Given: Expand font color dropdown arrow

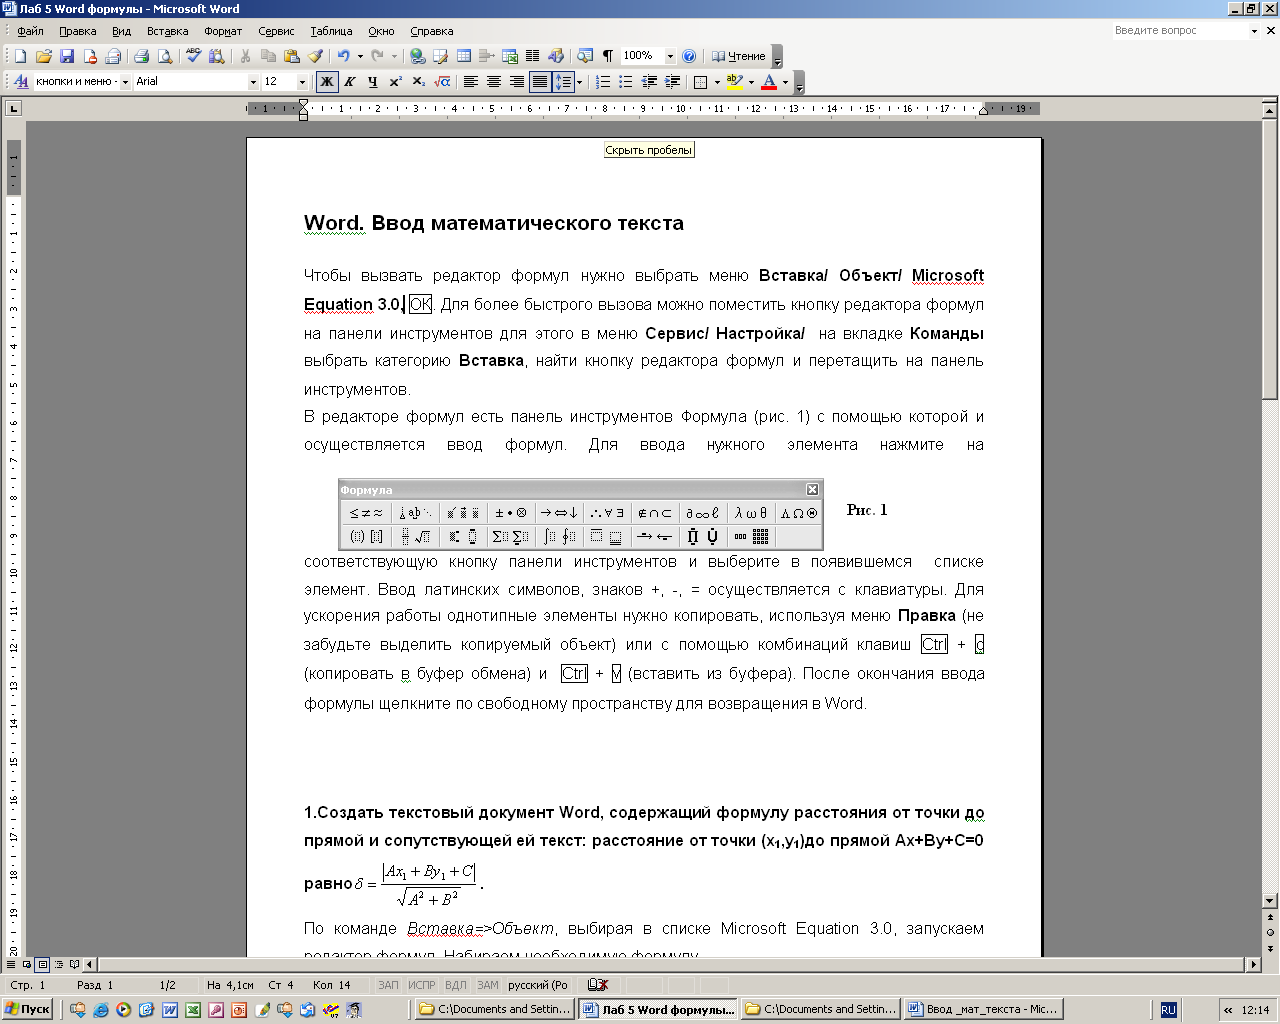Looking at the screenshot, I should (x=785, y=82).
